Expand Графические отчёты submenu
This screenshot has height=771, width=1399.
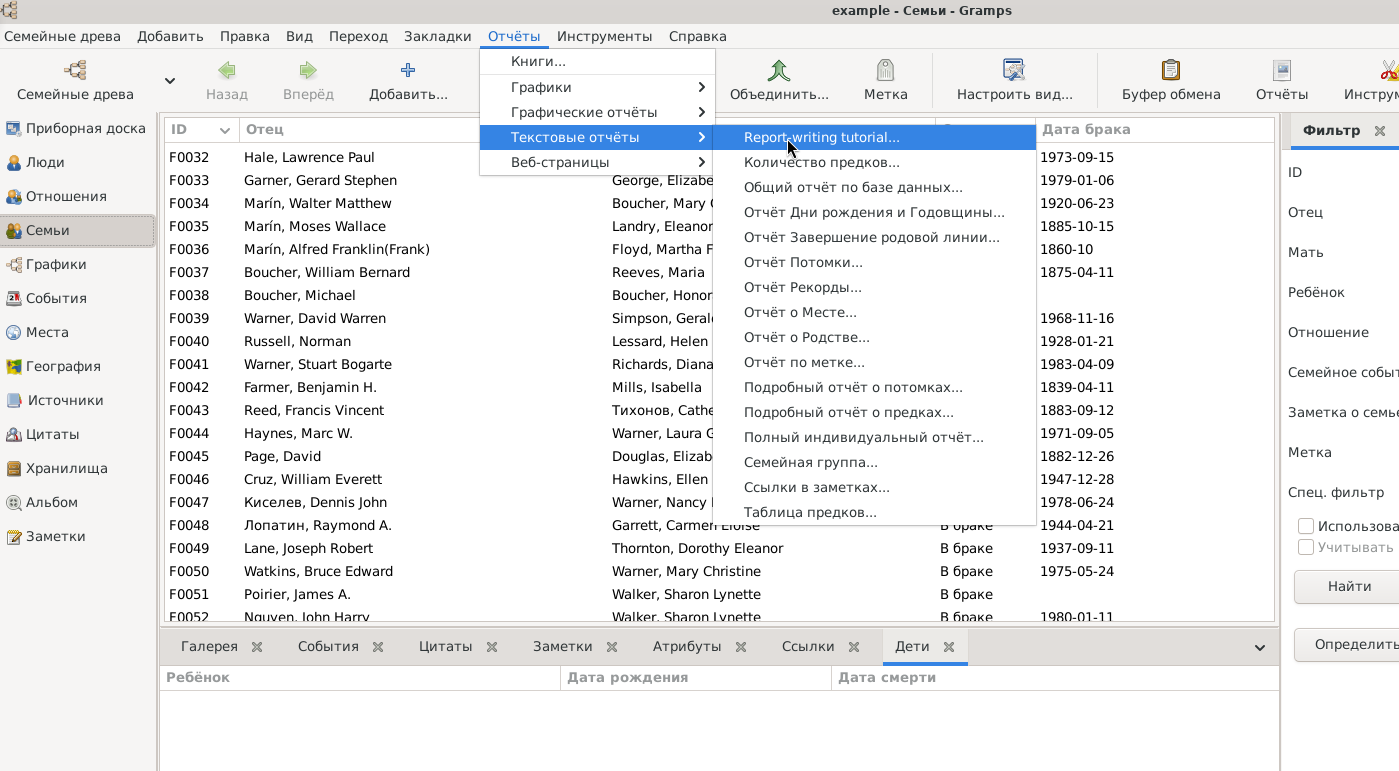597,112
